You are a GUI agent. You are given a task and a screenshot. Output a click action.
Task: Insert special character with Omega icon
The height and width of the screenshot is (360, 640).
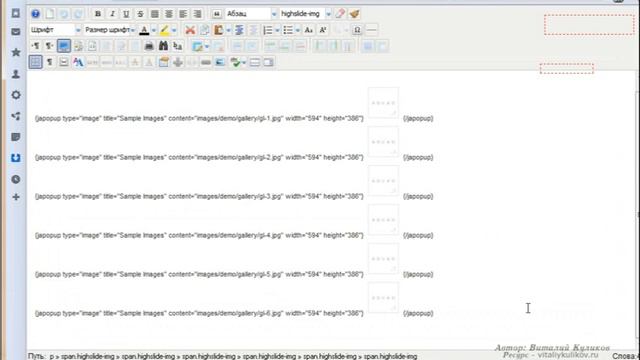[x=357, y=30]
